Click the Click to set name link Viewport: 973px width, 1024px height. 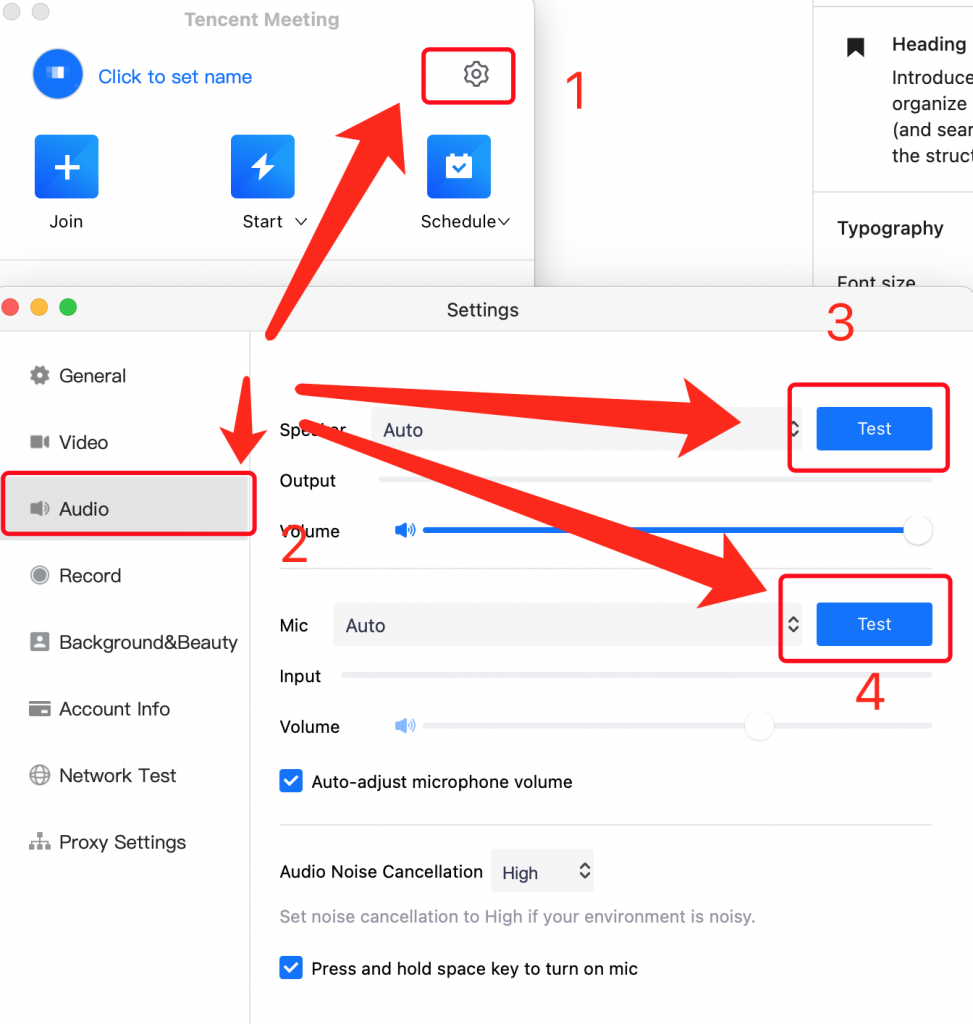pyautogui.click(x=175, y=76)
